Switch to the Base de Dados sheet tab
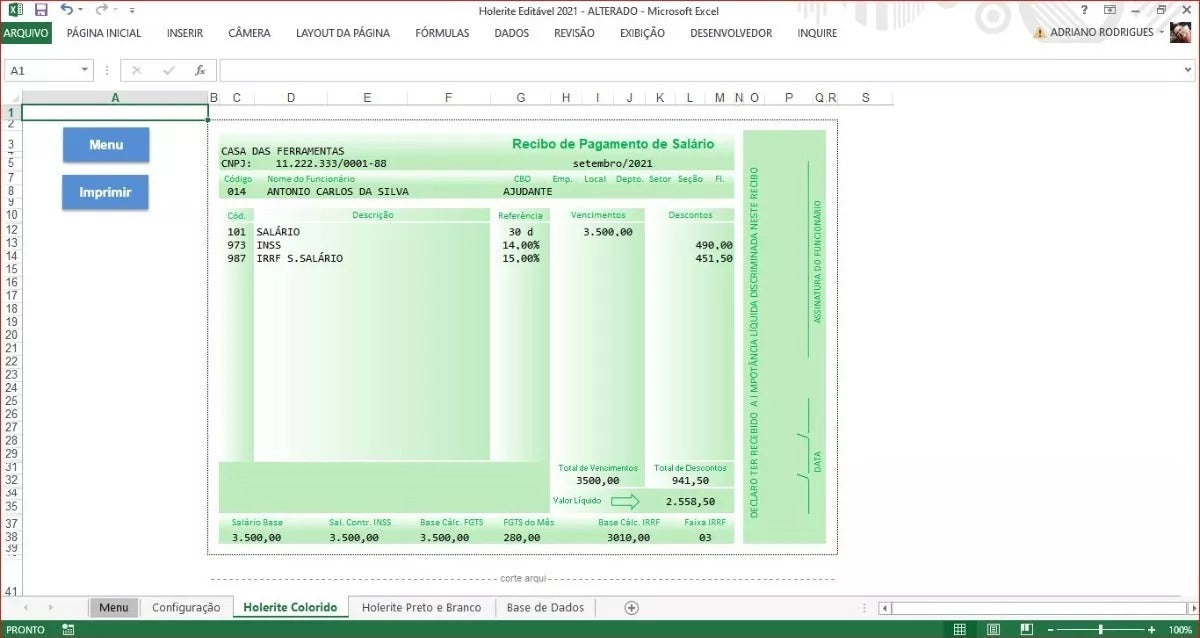The height and width of the screenshot is (638, 1200). coord(545,607)
